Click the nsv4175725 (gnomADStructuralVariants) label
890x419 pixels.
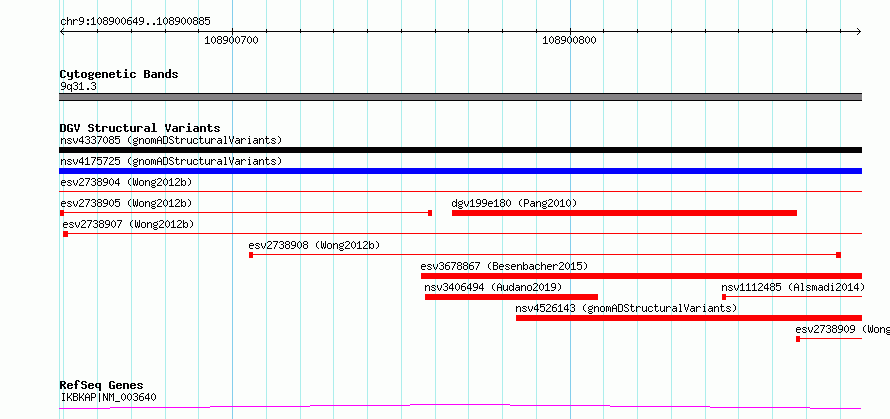pyautogui.click(x=171, y=161)
